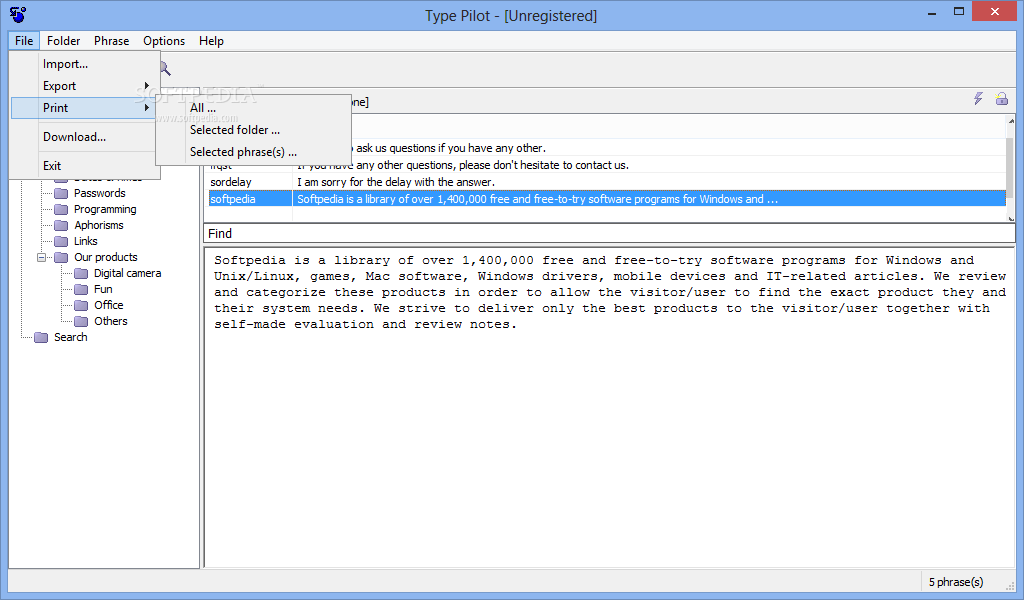Open the Folder menu

coord(63,40)
